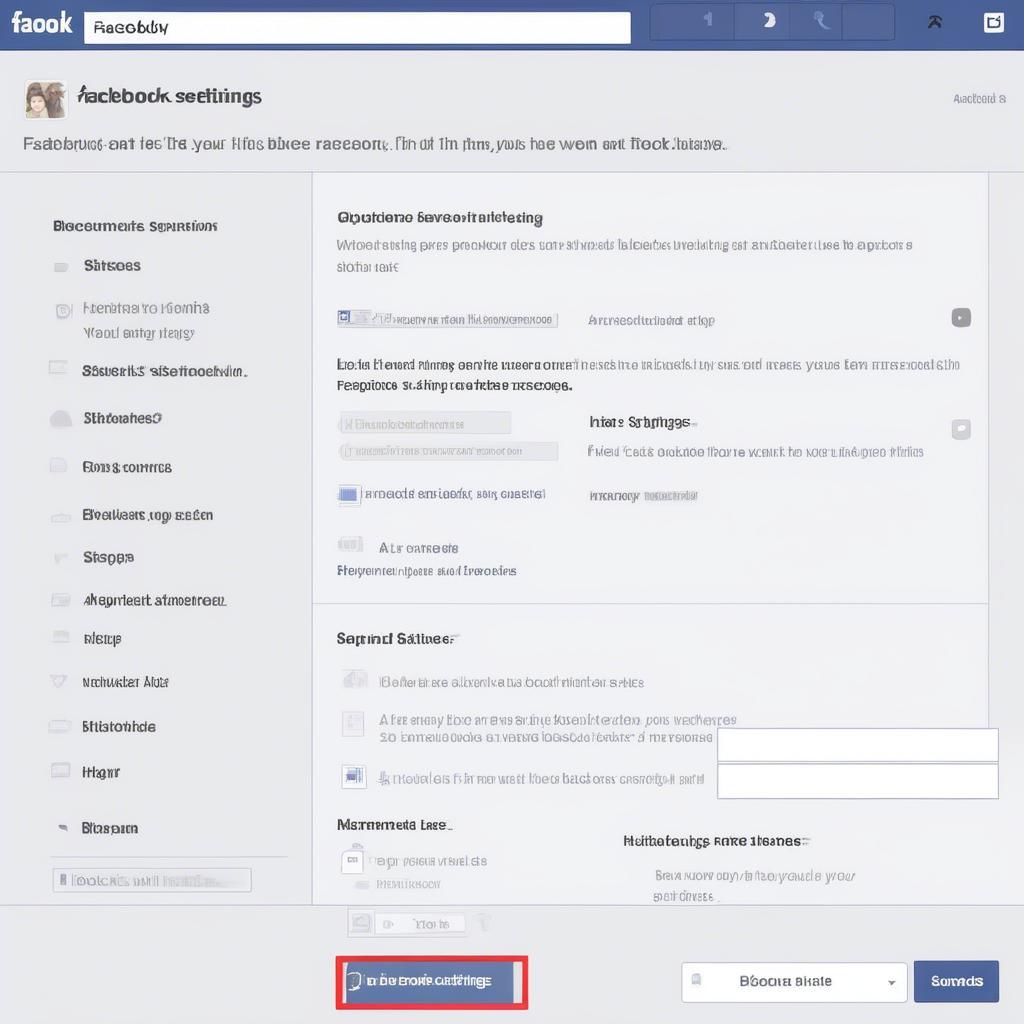Click the trash icon next to "Yio its"

click(483, 922)
